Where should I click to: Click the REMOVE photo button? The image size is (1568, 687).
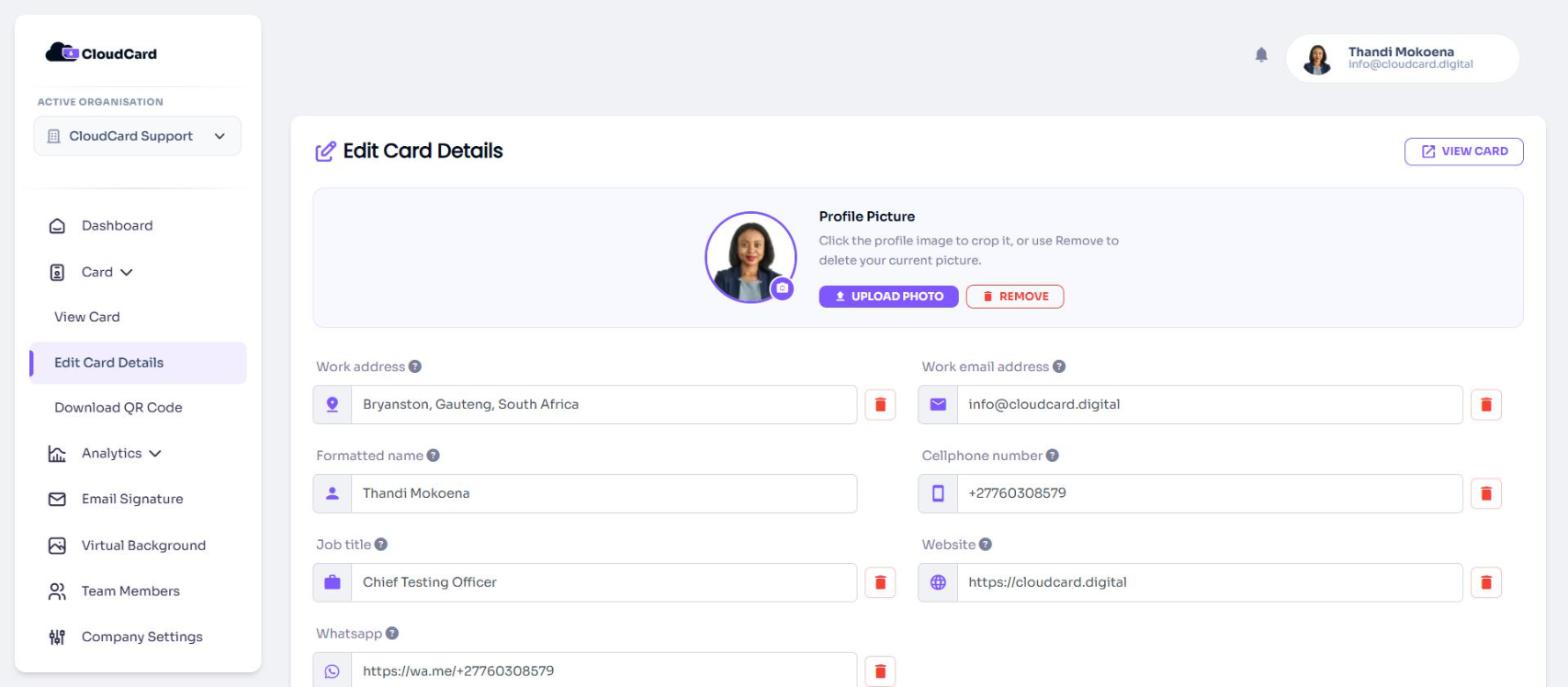click(1015, 297)
